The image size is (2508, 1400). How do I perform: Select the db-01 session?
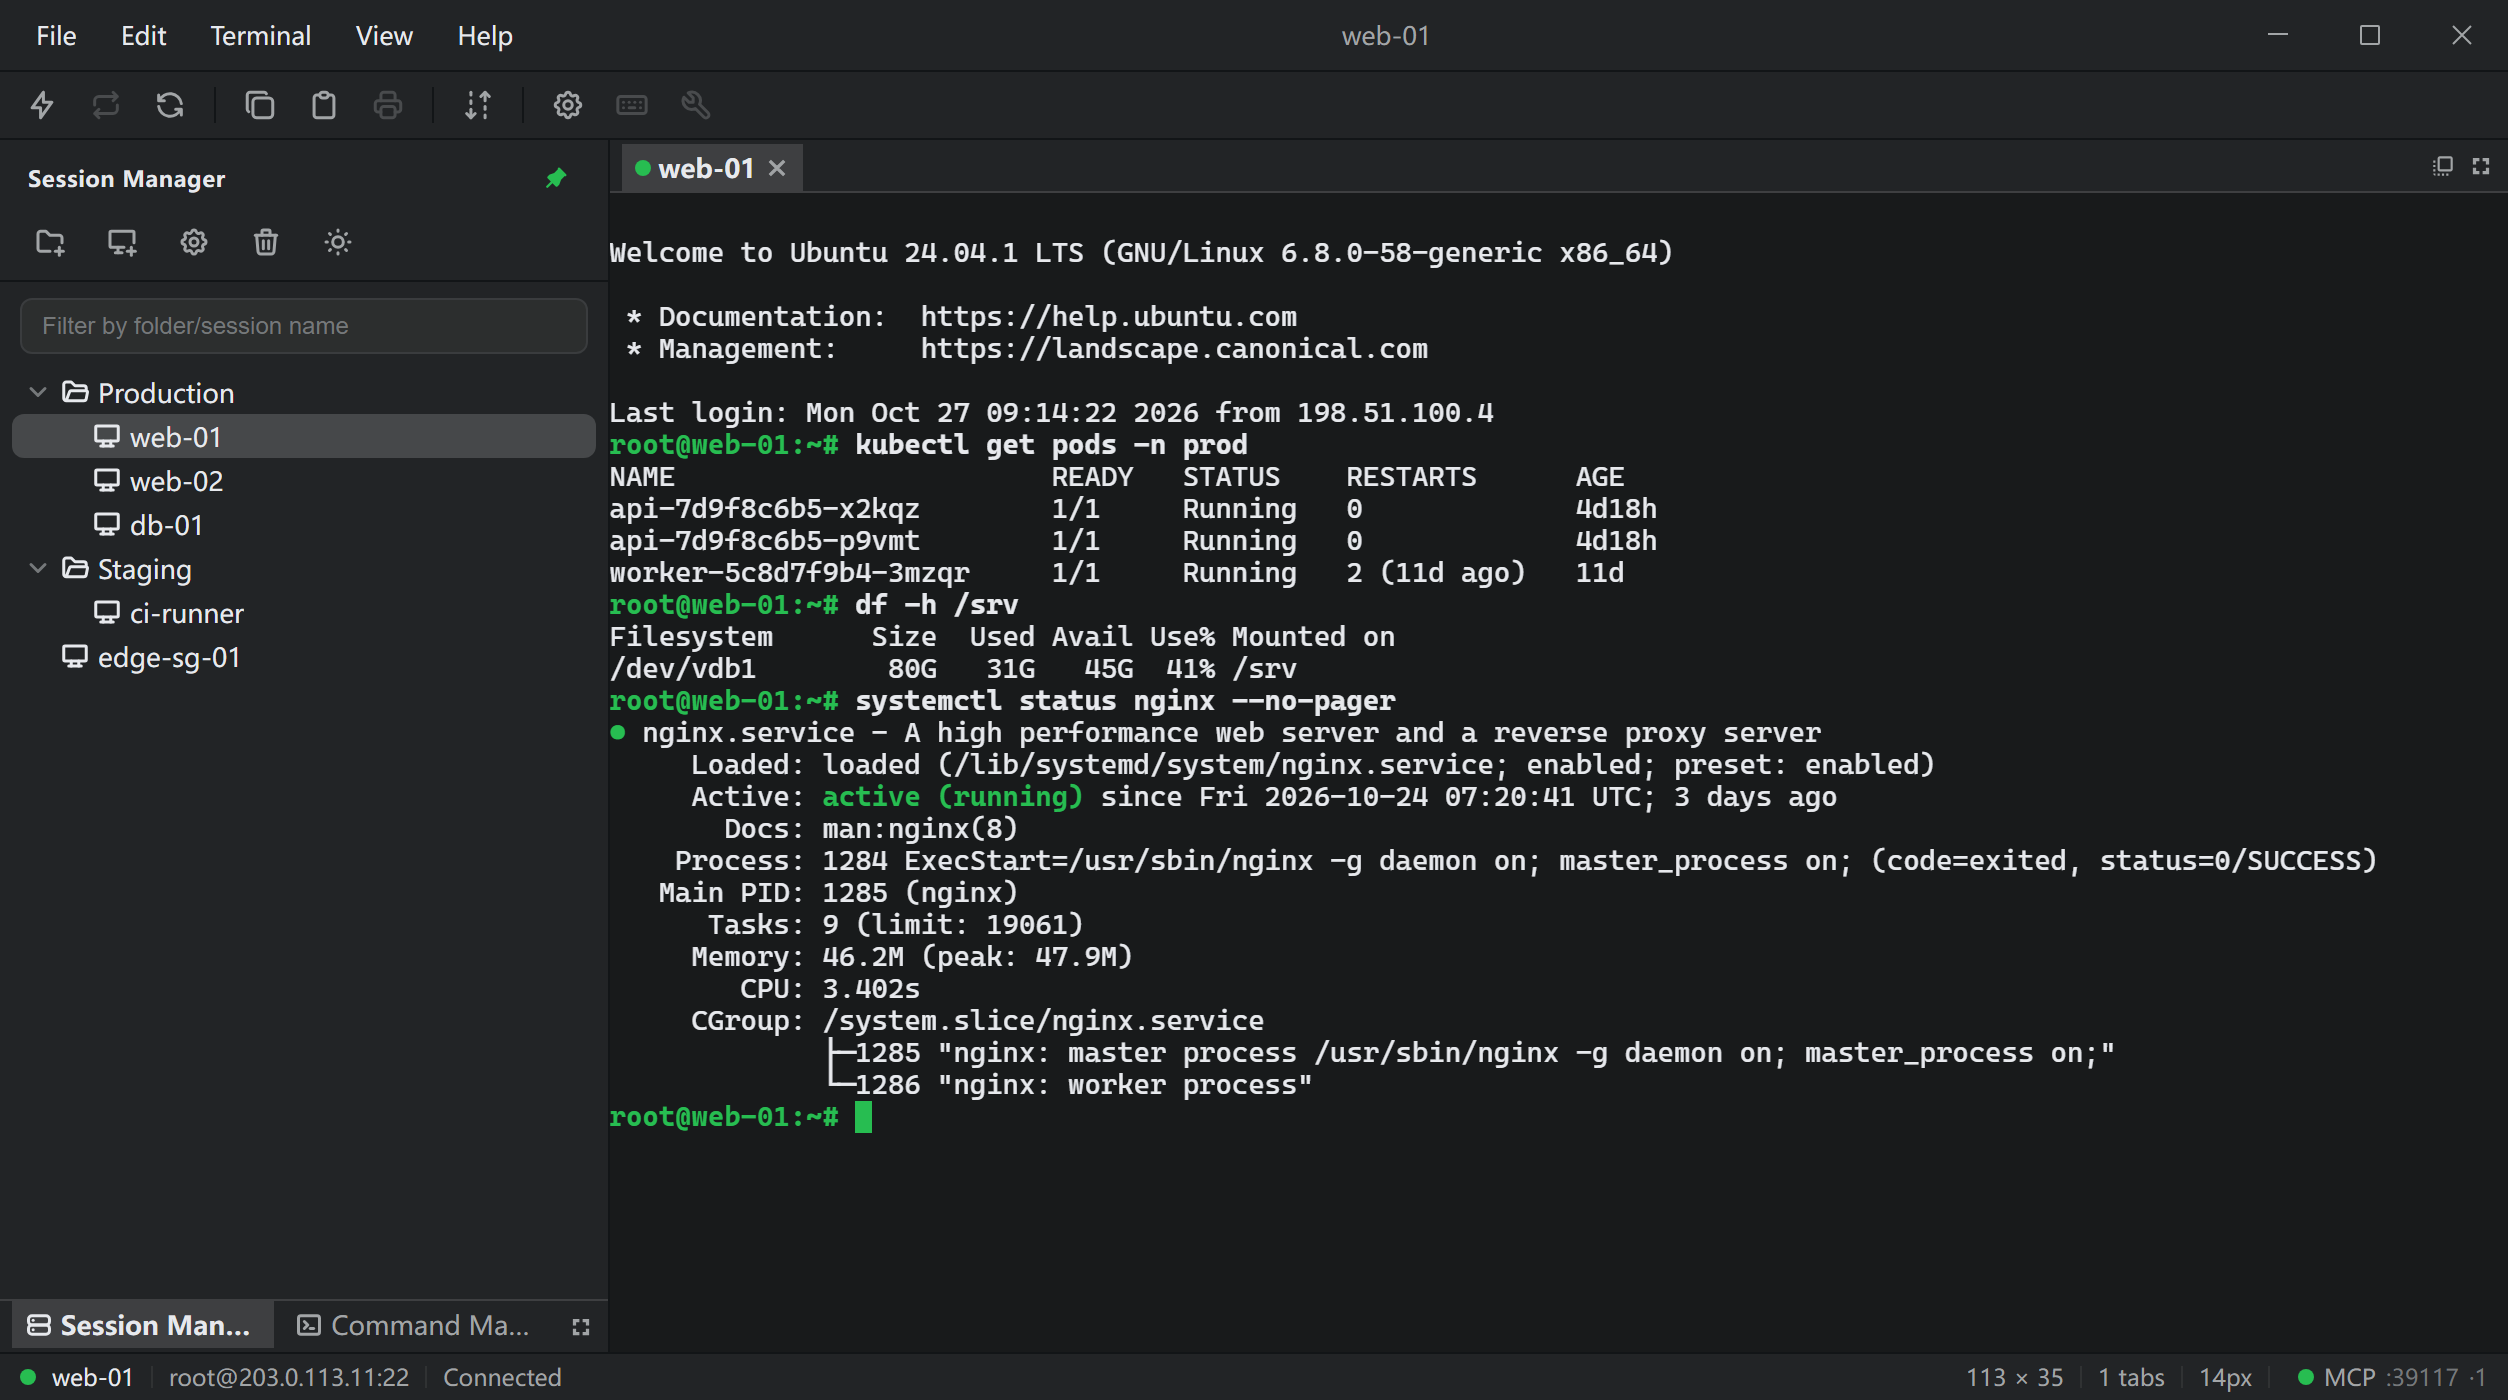[x=304, y=525]
